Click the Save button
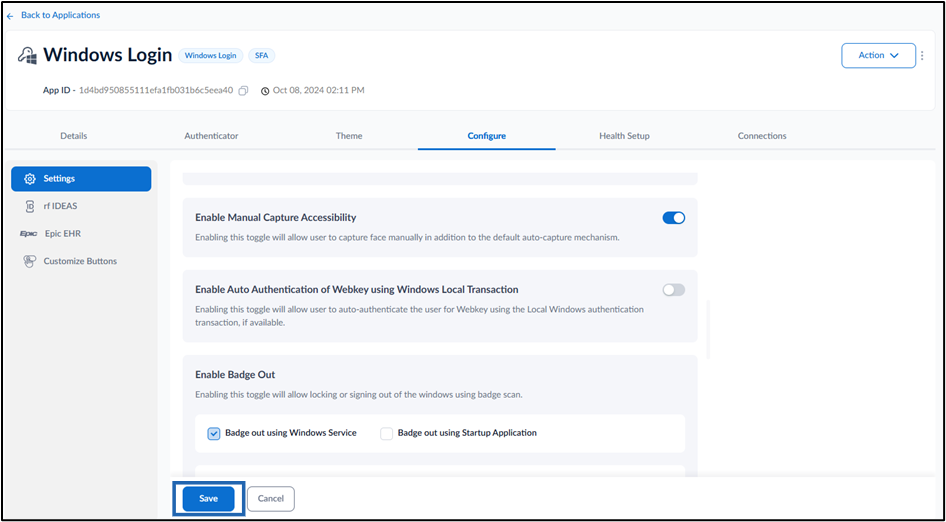 209,499
